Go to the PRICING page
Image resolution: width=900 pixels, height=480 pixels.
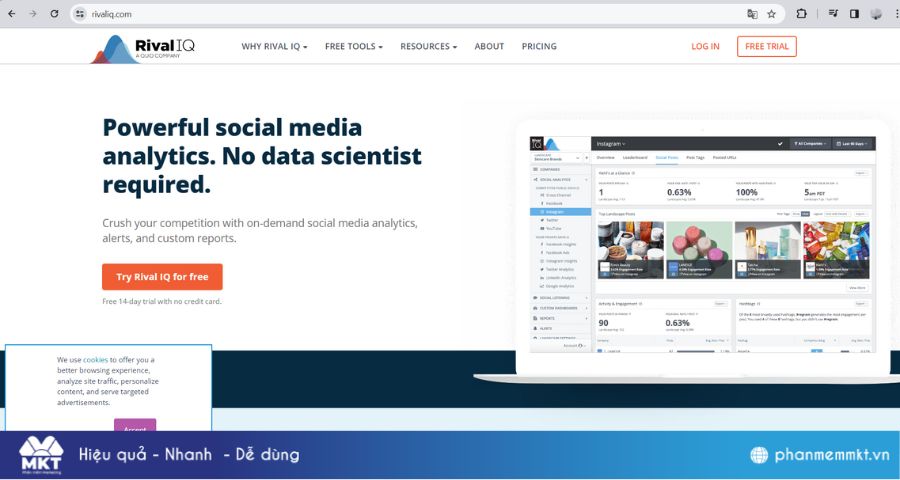coord(539,47)
